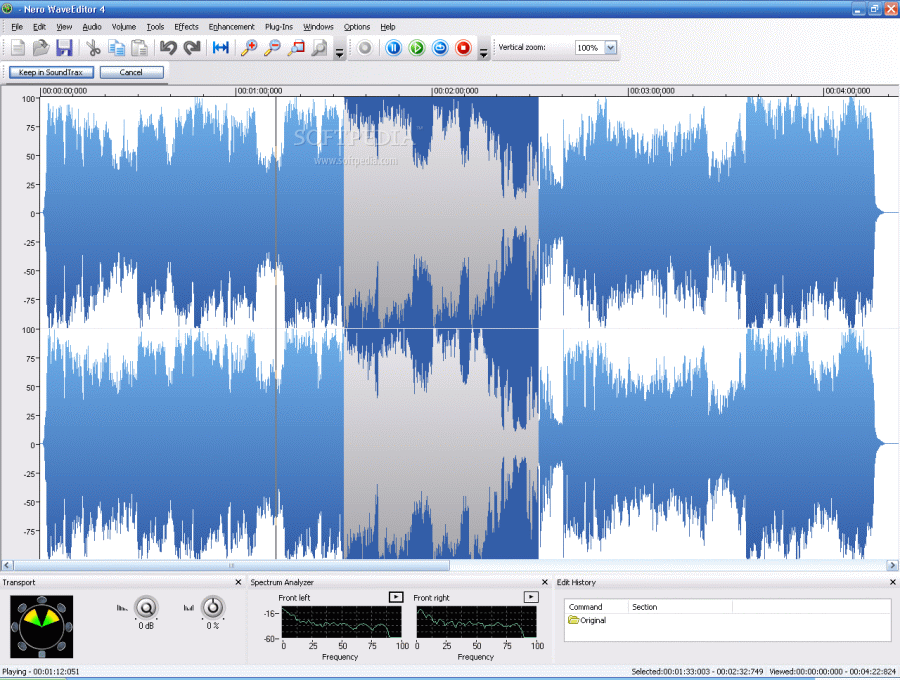900x680 pixels.
Task: Click the Front right spectrum options button
Action: [531, 597]
